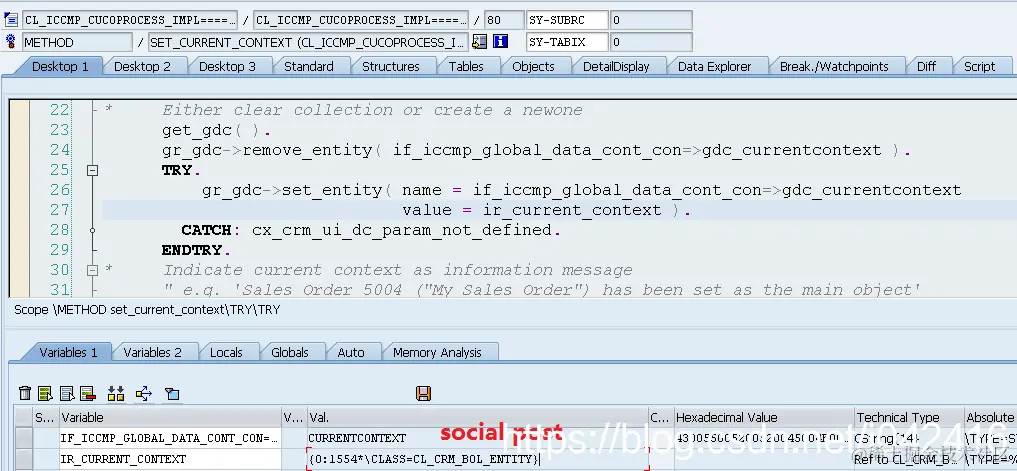Click the program icon left of CL_ICCMP_CUCOPROCESS_IMPL
The width and height of the screenshot is (1017, 471).
pos(11,20)
